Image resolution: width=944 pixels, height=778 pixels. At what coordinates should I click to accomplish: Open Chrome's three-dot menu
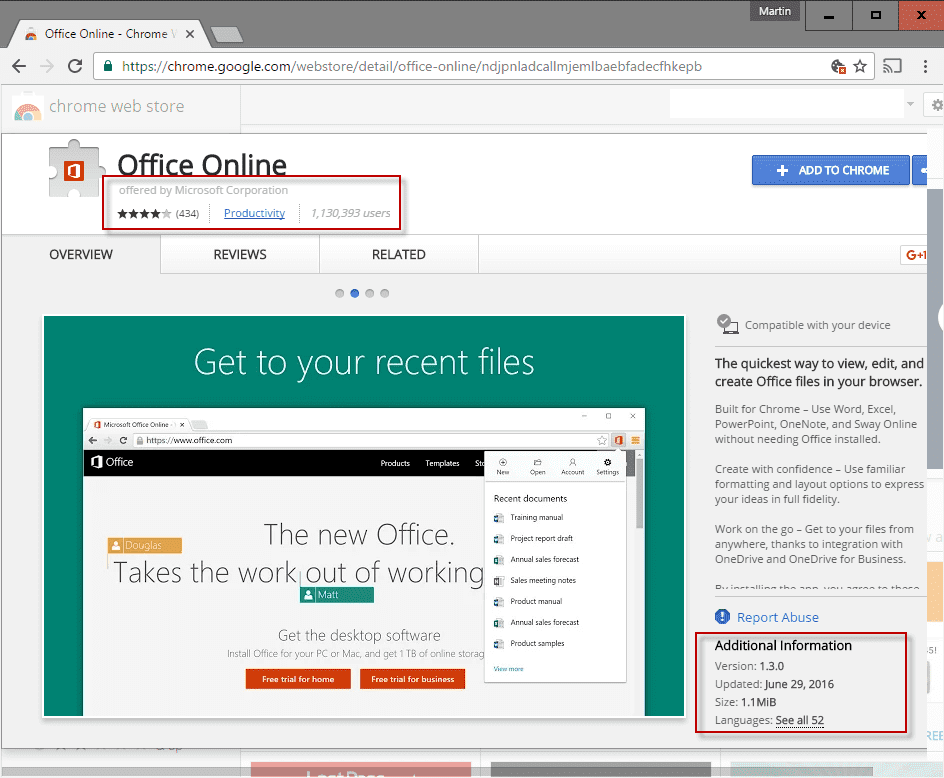pyautogui.click(x=925, y=66)
